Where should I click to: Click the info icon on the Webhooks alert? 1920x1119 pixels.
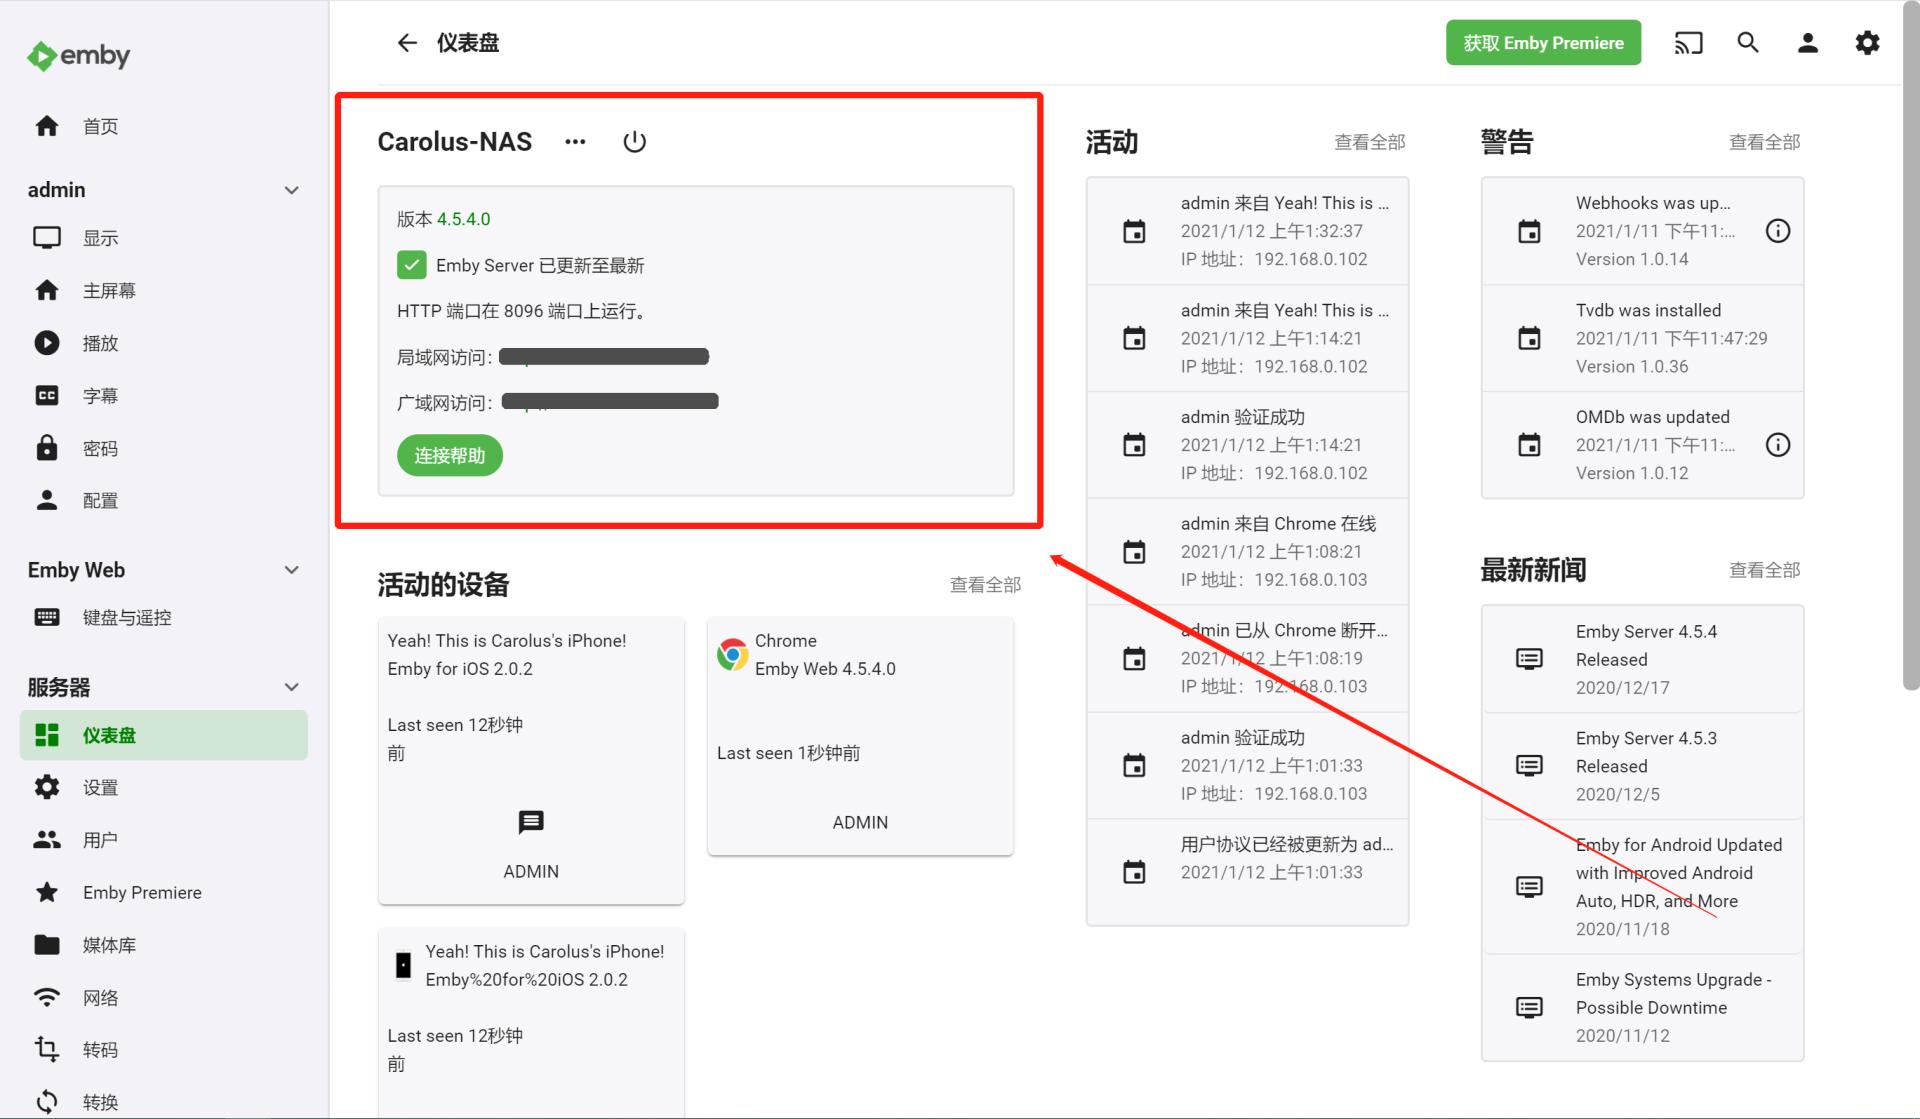(1778, 230)
